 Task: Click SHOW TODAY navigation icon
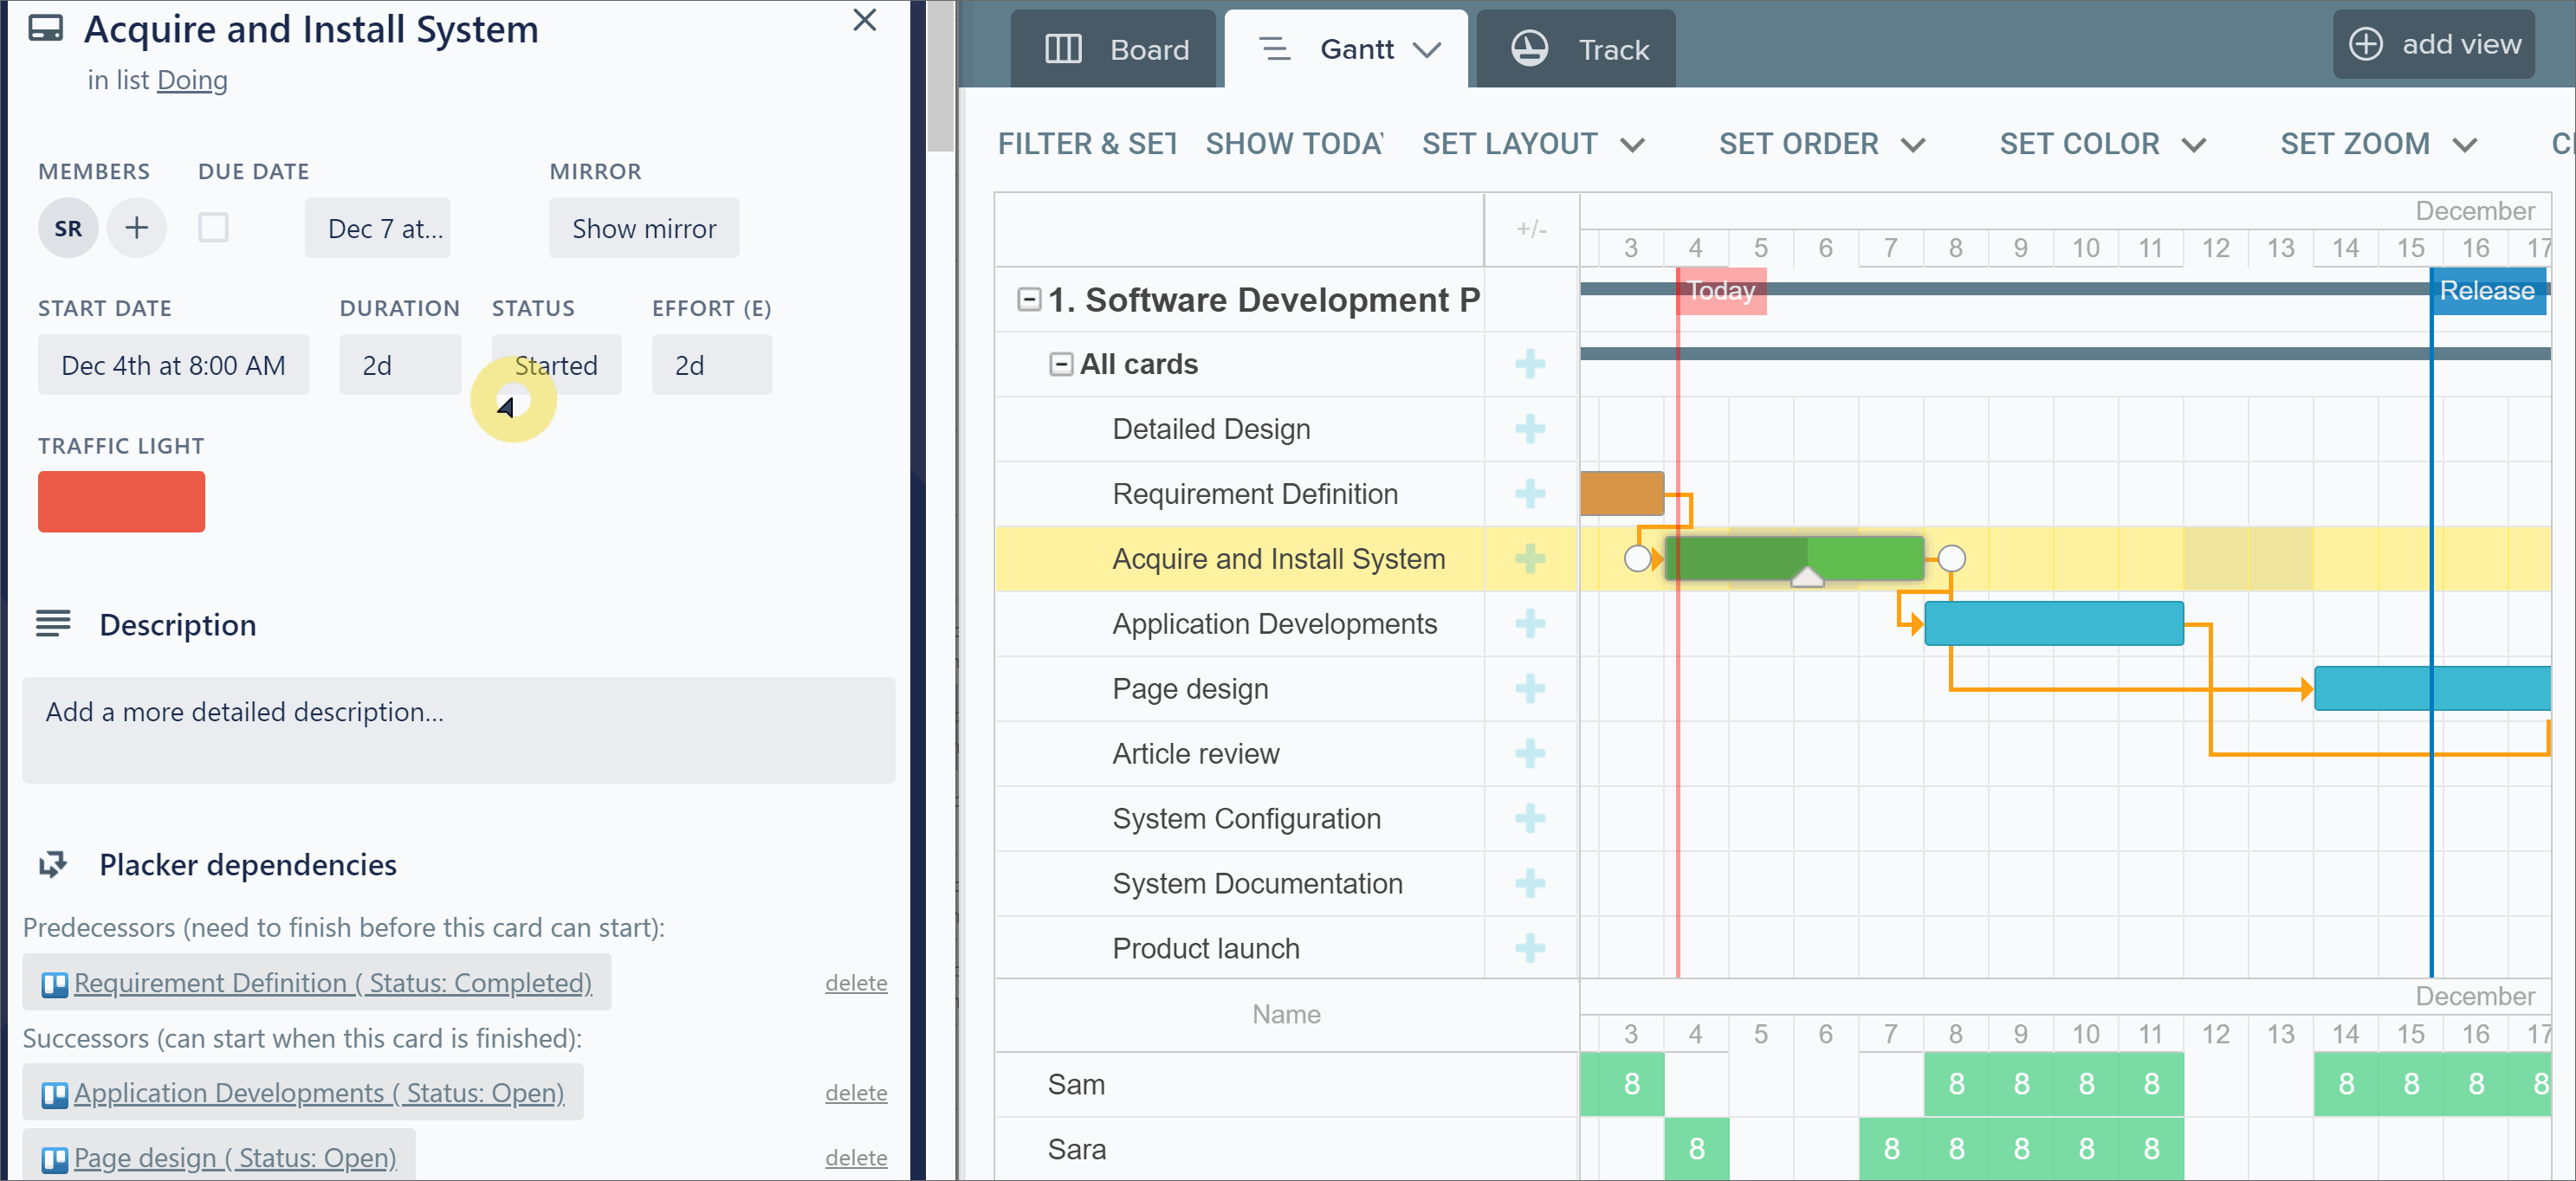(x=1293, y=145)
